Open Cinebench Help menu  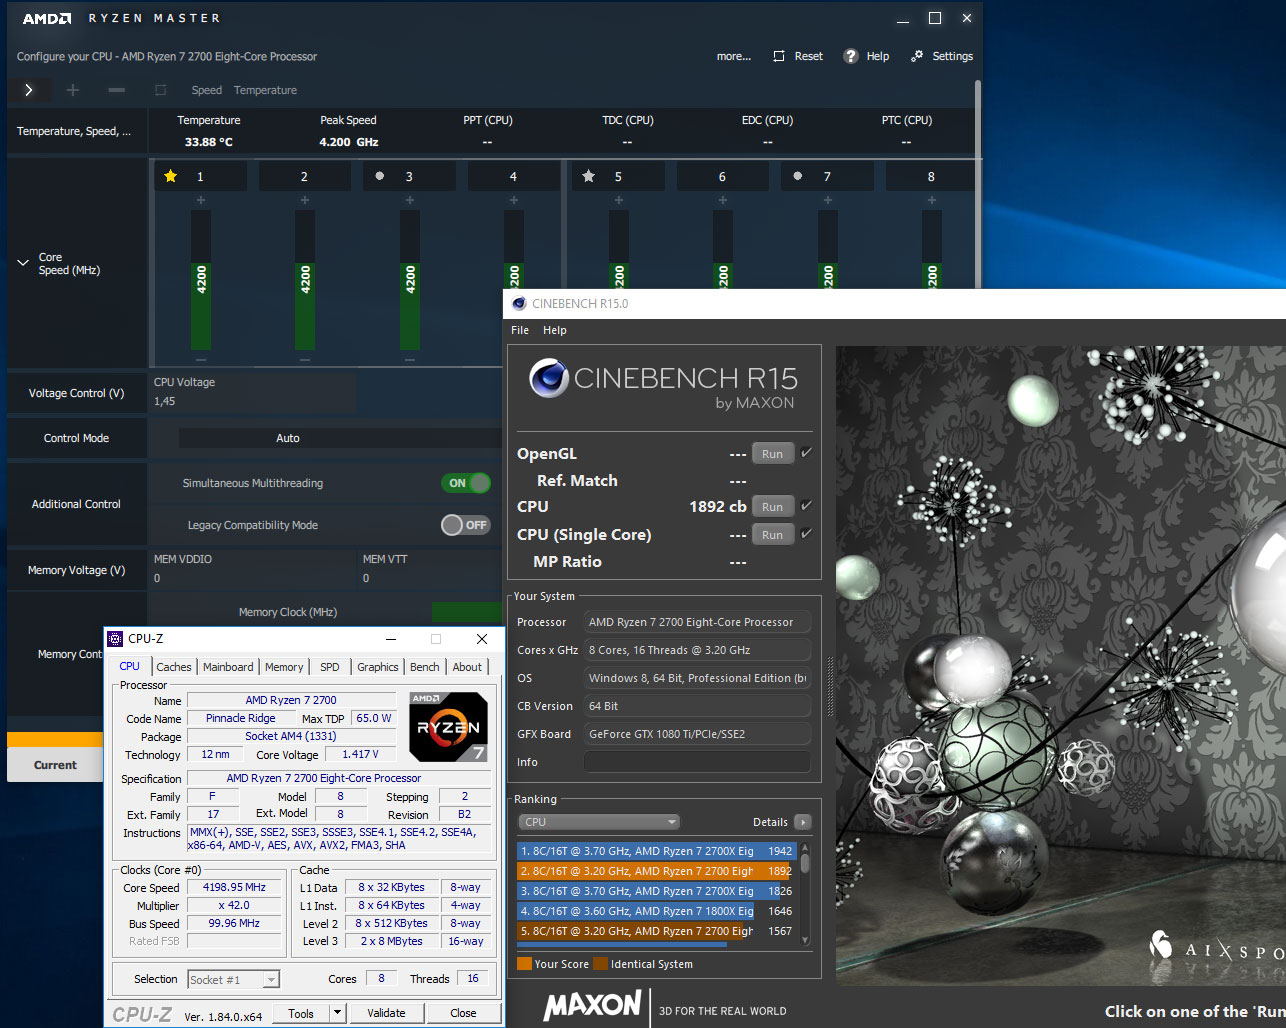click(555, 330)
